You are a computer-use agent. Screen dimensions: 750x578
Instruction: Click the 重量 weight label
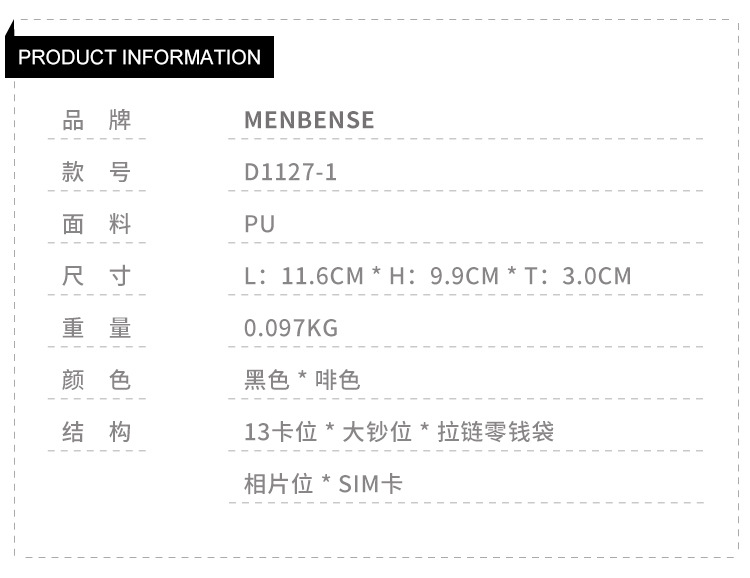[x=97, y=328]
